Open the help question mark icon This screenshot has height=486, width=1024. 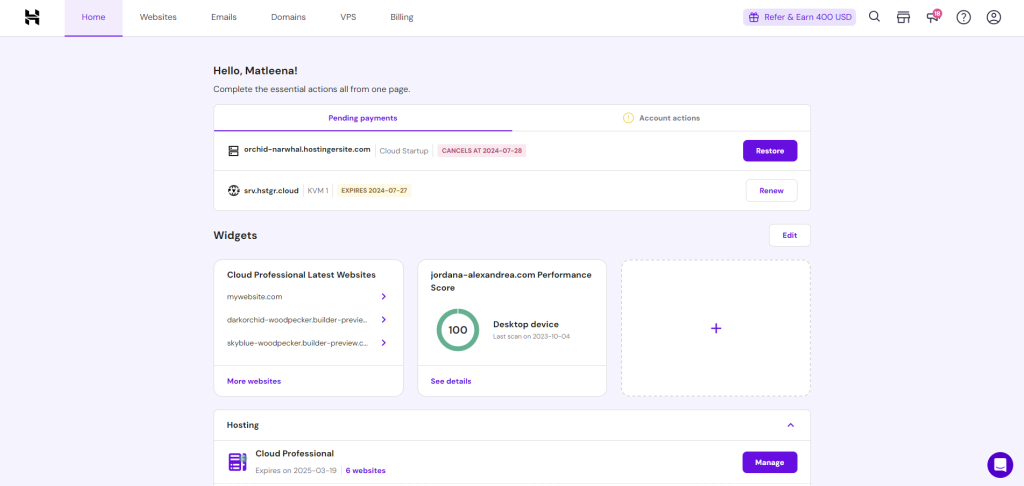tap(963, 17)
